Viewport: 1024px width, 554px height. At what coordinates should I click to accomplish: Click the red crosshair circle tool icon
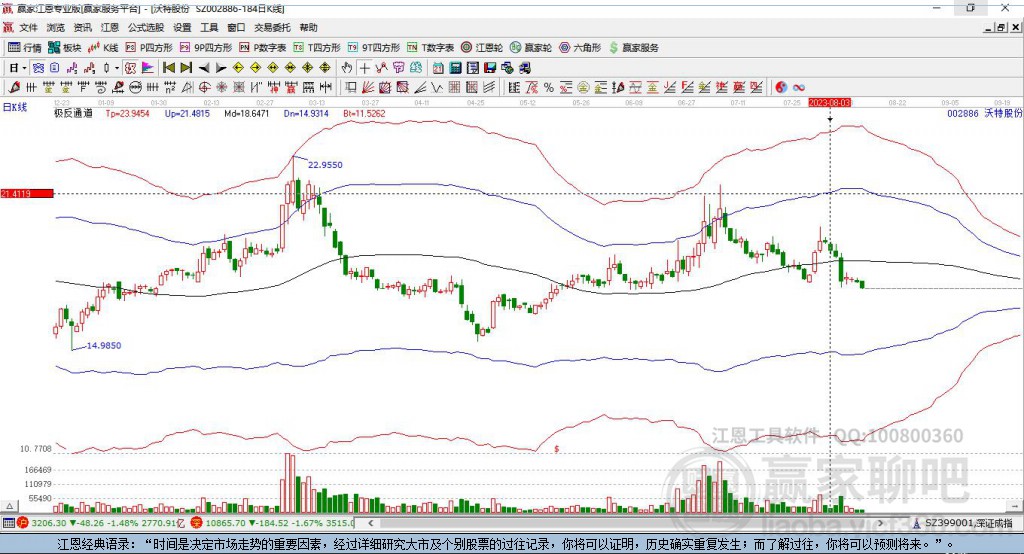coord(204,88)
